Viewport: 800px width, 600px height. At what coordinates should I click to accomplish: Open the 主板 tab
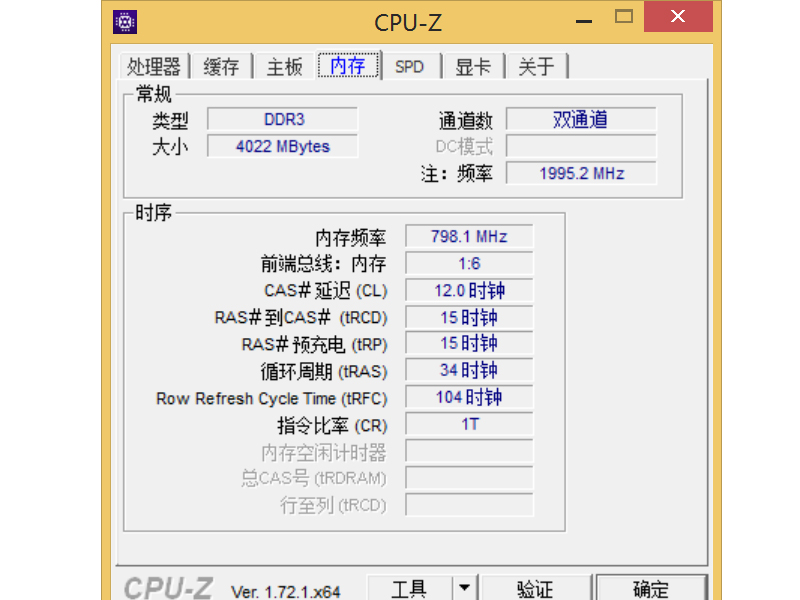pyautogui.click(x=285, y=67)
